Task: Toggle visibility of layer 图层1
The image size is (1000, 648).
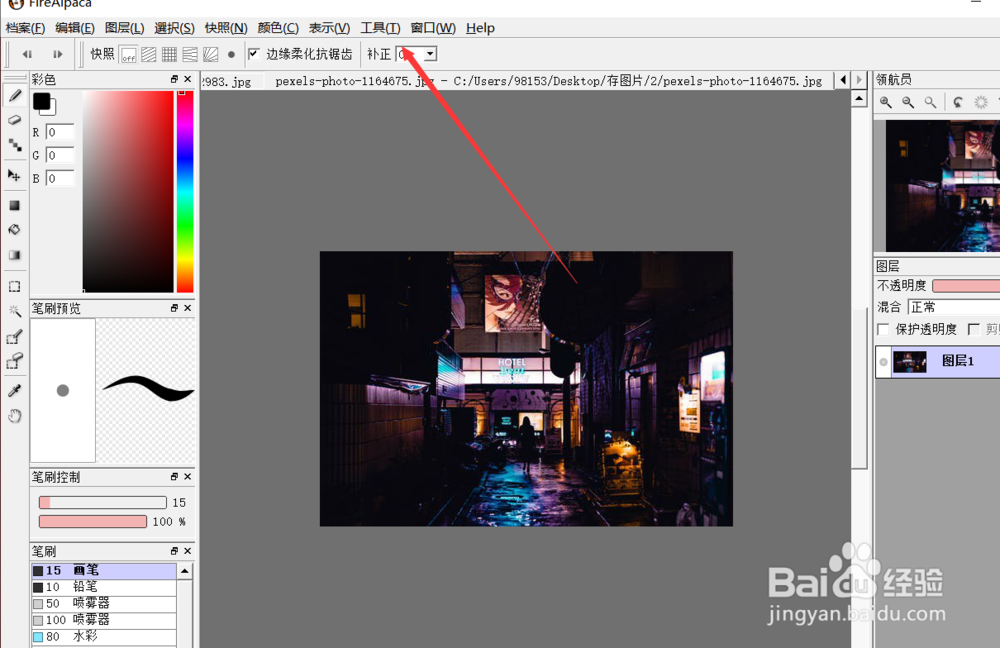Action: [x=882, y=362]
